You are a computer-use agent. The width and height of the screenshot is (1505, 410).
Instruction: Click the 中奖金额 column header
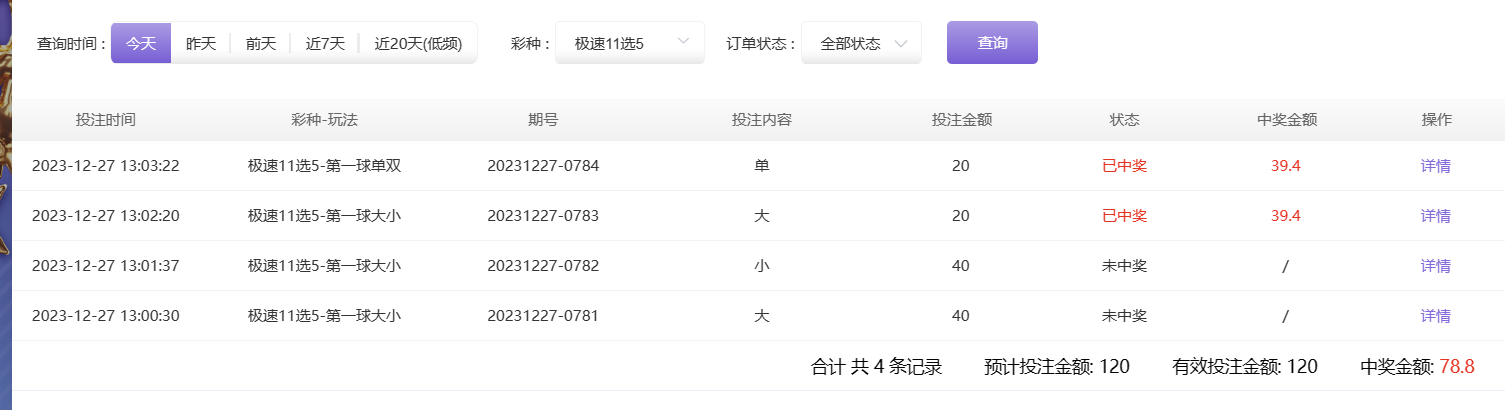(1286, 120)
